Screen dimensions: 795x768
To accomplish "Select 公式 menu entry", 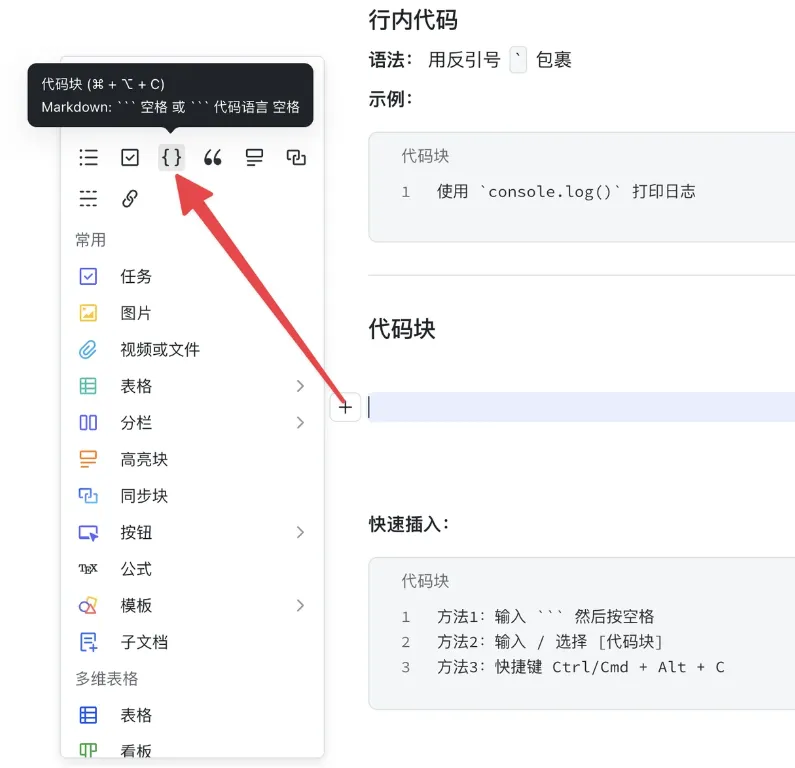I will 192,569.
